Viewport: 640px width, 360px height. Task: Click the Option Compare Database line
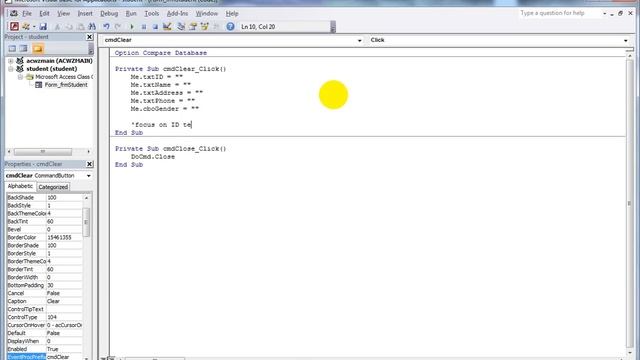point(161,53)
